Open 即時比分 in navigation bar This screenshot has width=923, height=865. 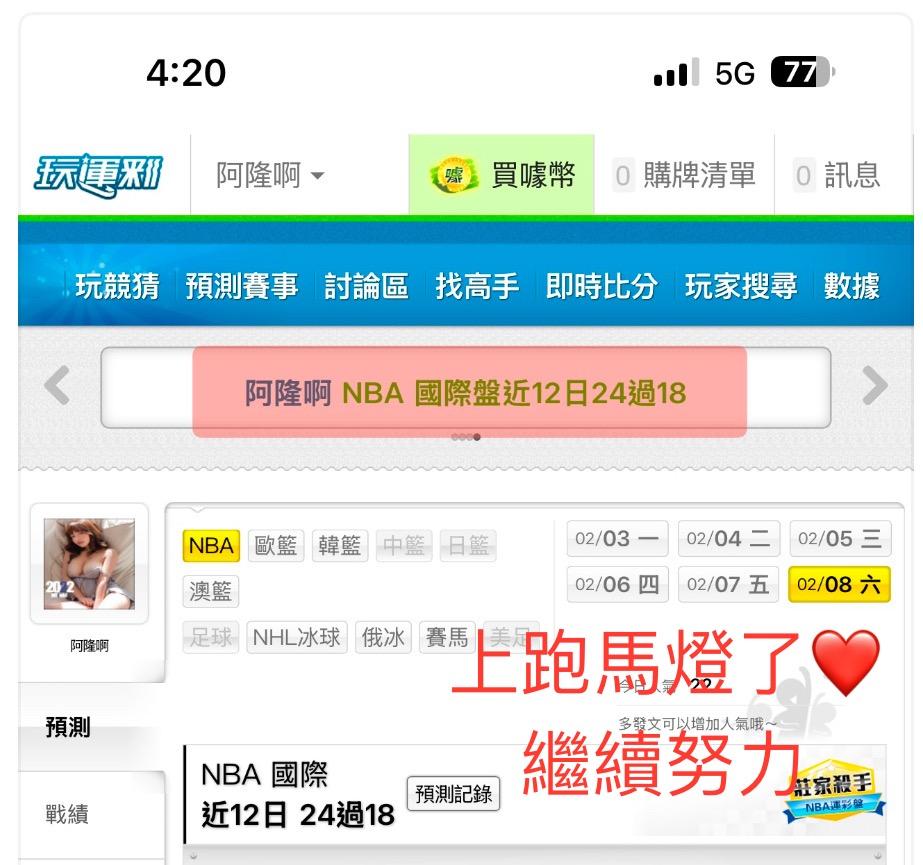coord(602,286)
